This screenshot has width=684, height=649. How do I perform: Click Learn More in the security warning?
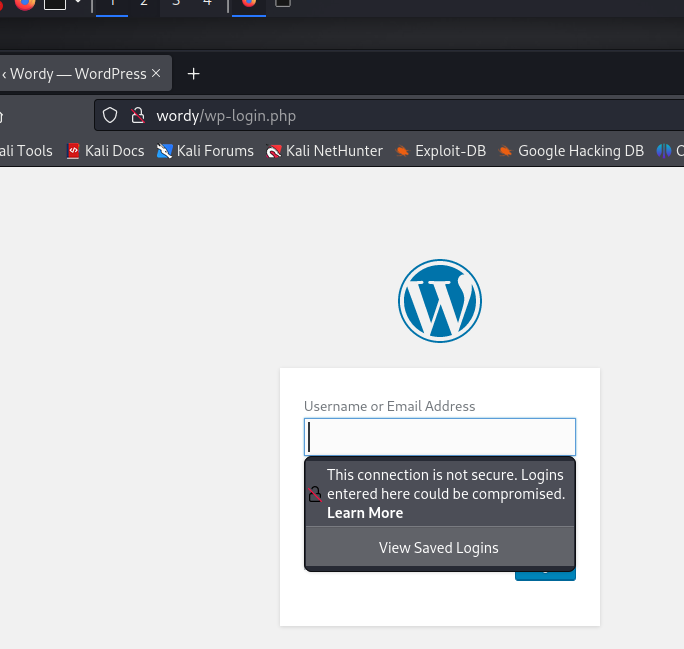point(365,513)
